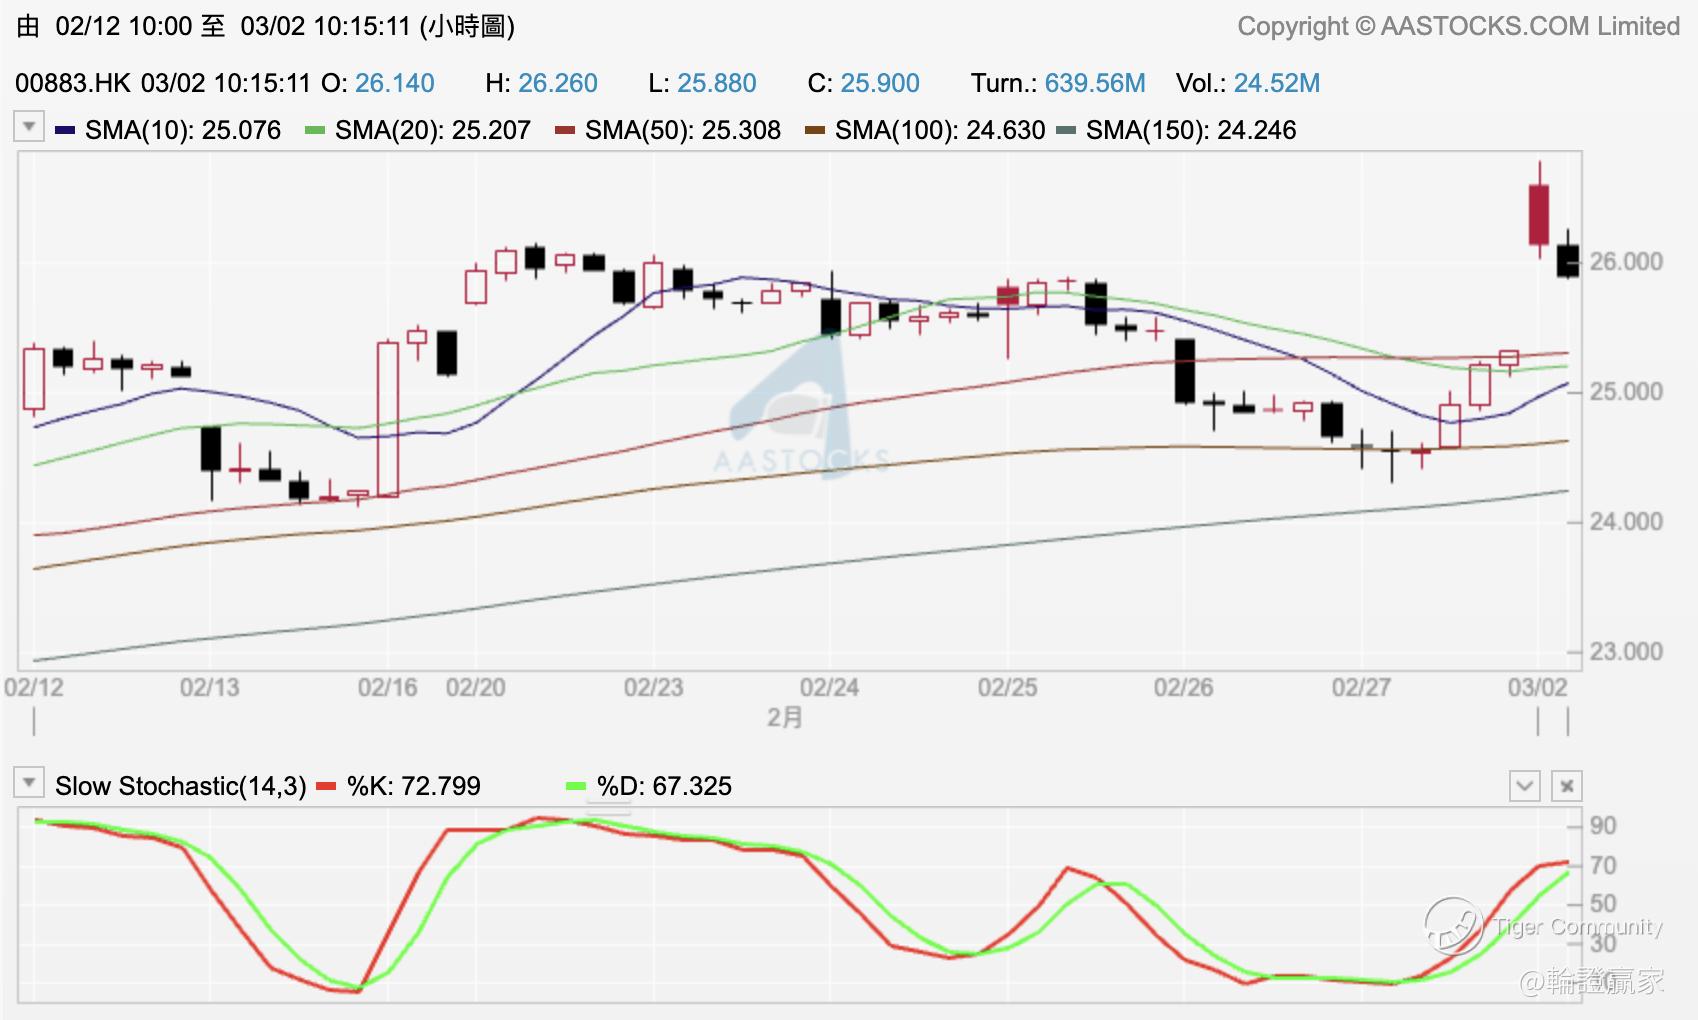Click the 24.000 price axis label

coord(1627,522)
